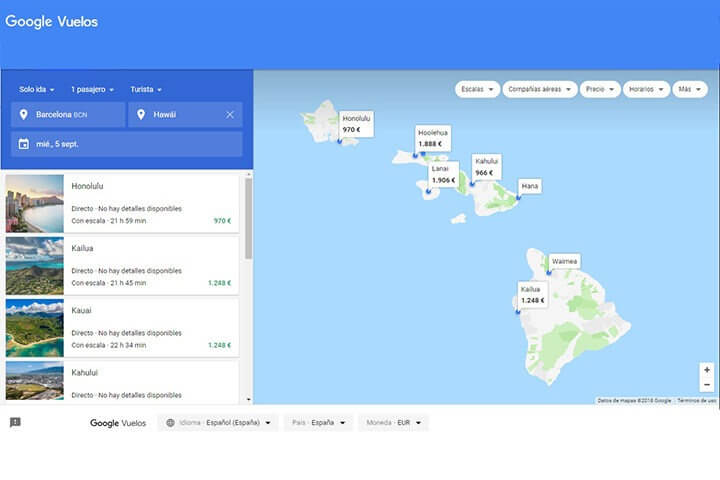Select the Kauai coast thumbnail image

tap(35, 328)
